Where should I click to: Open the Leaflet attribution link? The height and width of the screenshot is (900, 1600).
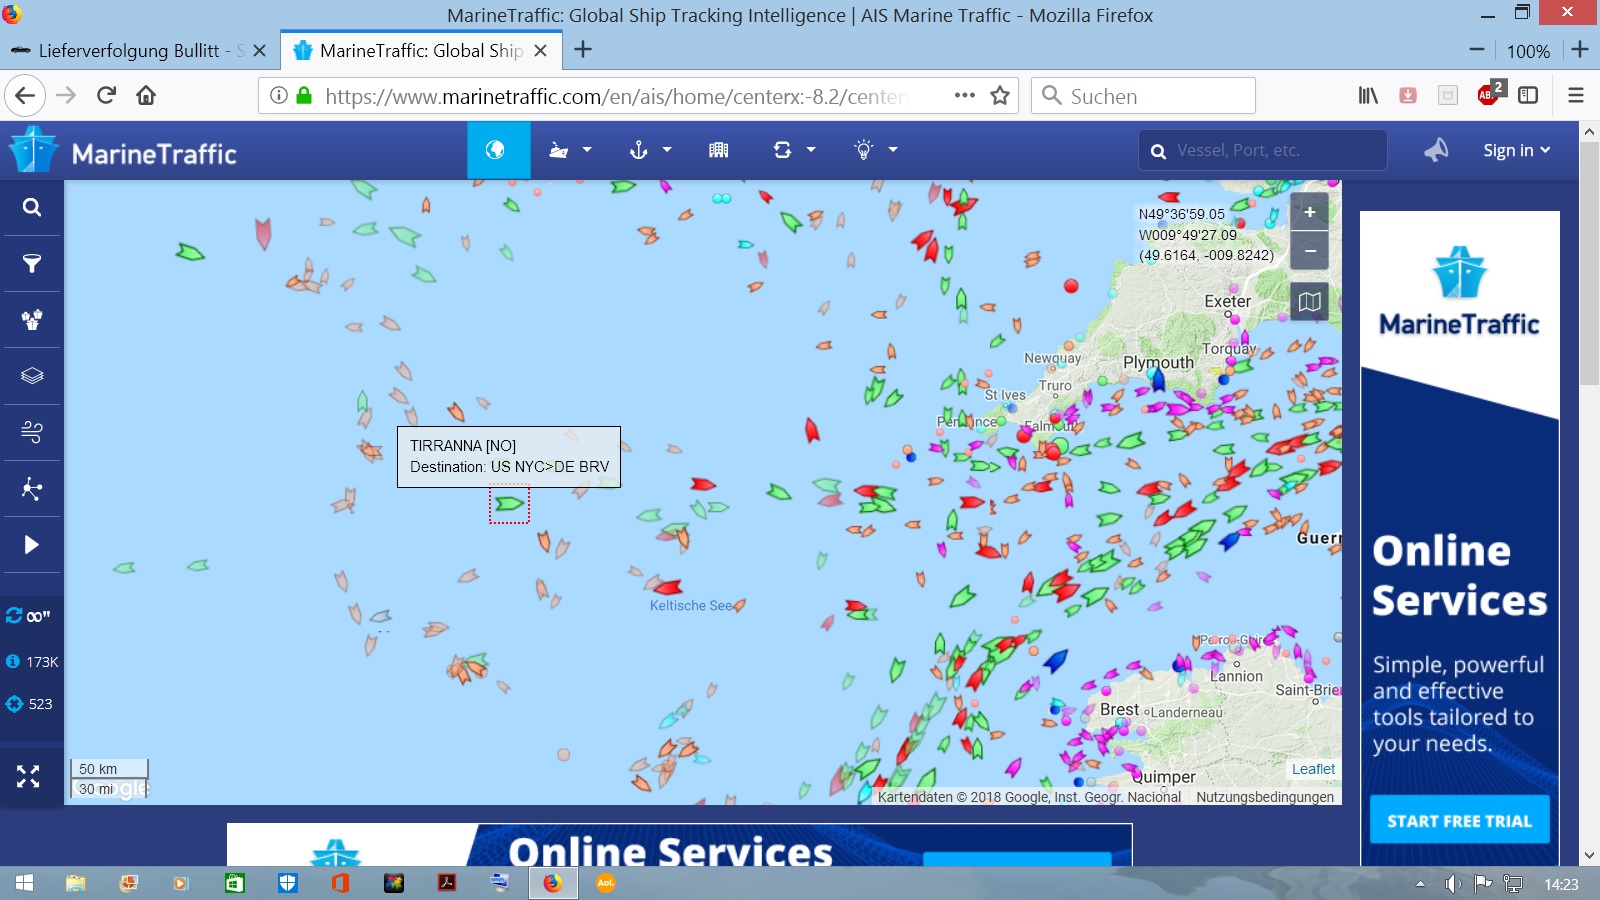coord(1313,769)
